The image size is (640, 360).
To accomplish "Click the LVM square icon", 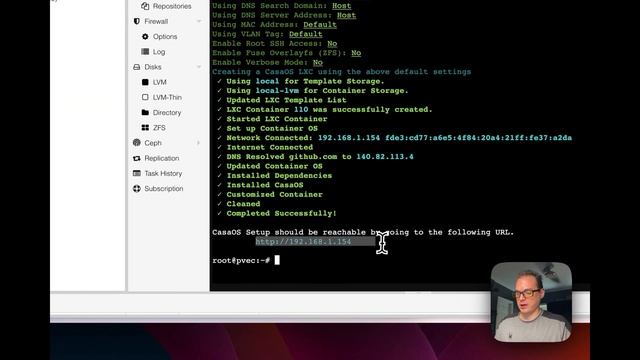I will [x=145, y=82].
